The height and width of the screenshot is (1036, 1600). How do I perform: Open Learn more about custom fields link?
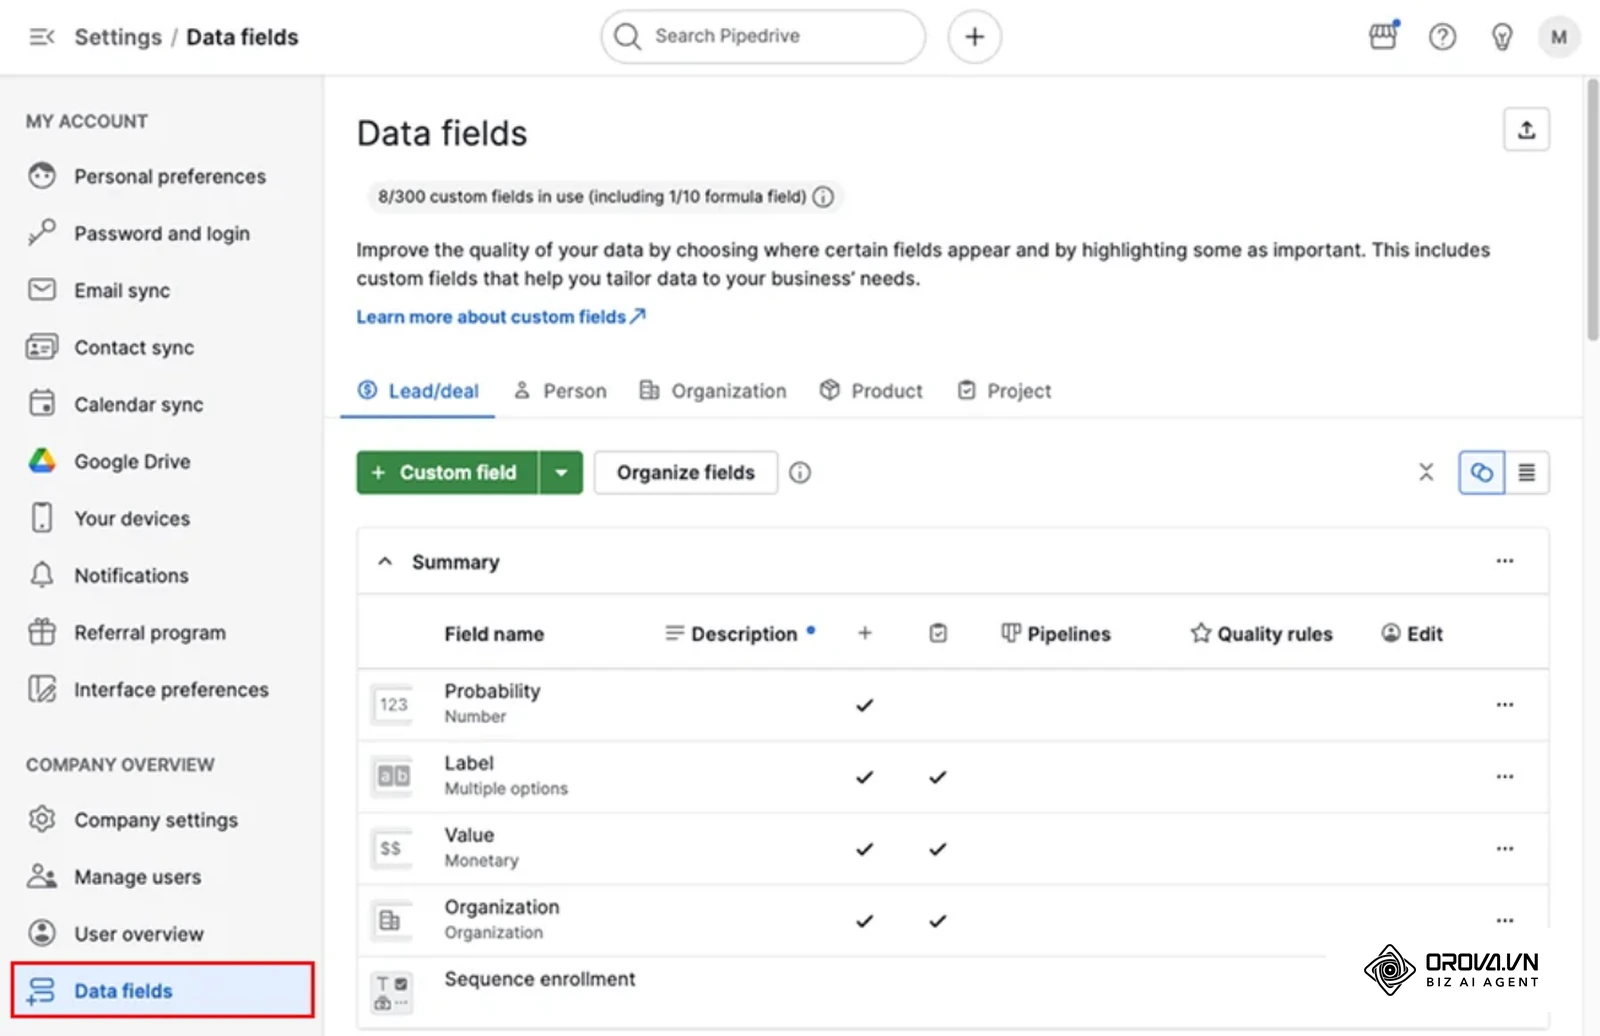(501, 317)
